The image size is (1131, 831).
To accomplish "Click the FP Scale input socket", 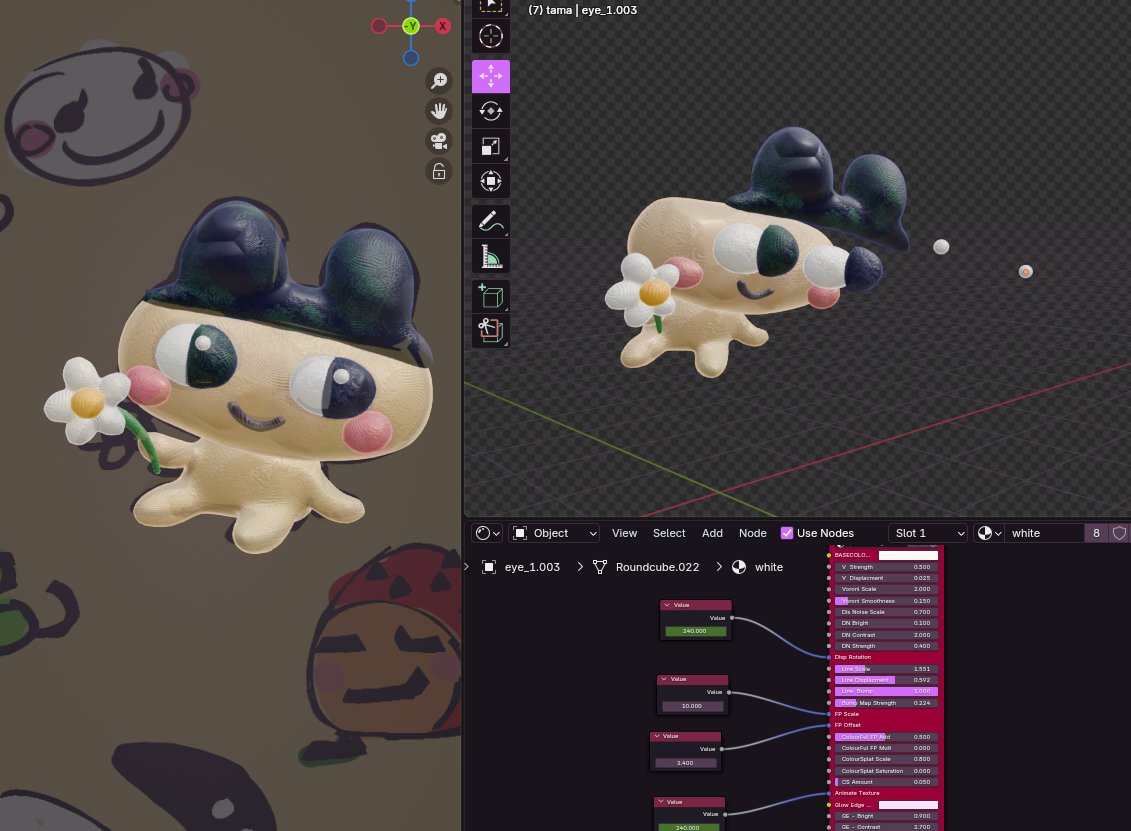I will (829, 714).
